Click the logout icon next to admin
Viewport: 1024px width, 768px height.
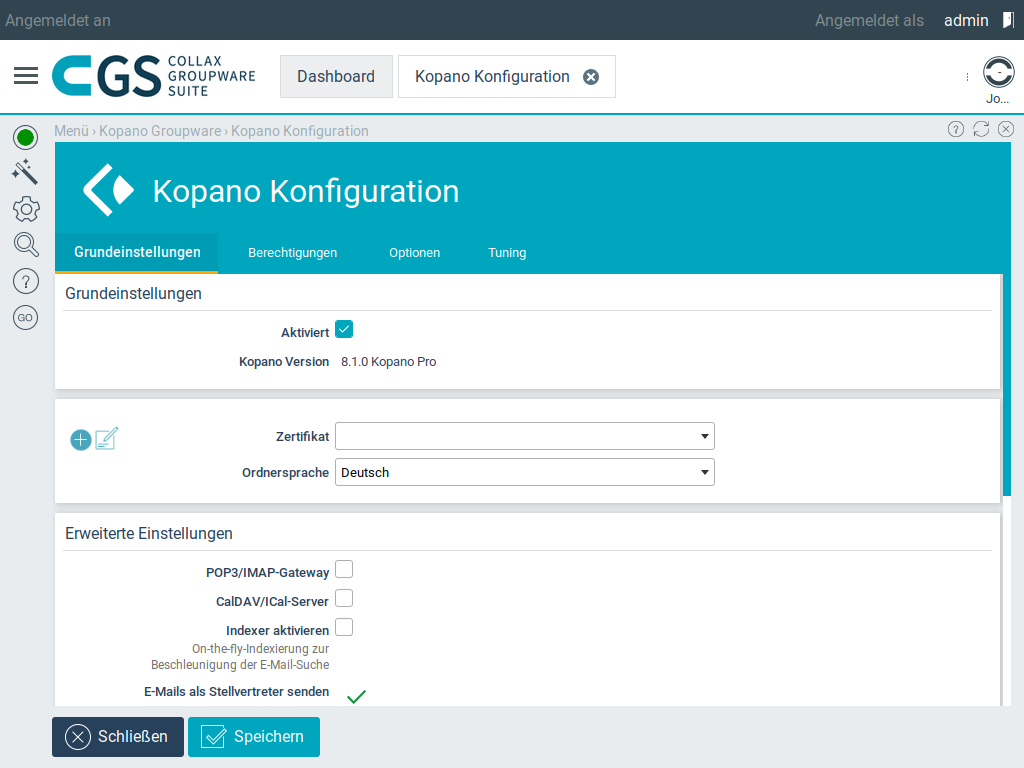click(x=1008, y=20)
